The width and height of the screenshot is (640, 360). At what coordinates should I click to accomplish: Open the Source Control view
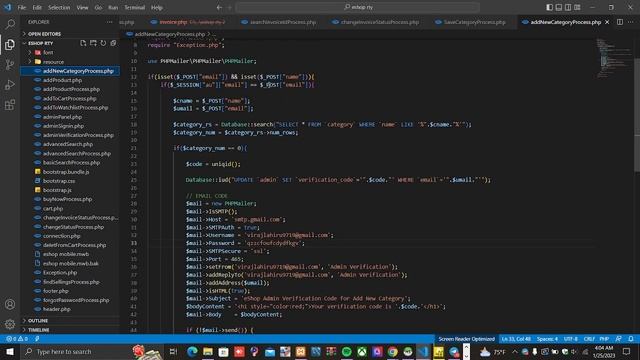pyautogui.click(x=10, y=64)
